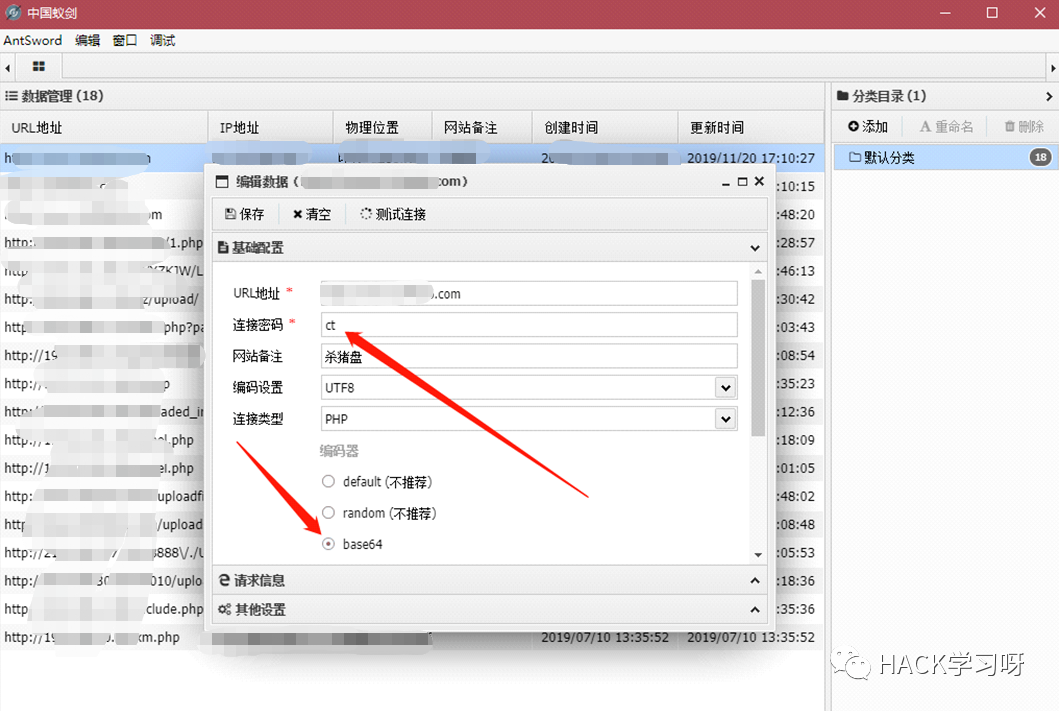
Task: Minimize the 编辑数据 dialog
Action: tap(725, 182)
